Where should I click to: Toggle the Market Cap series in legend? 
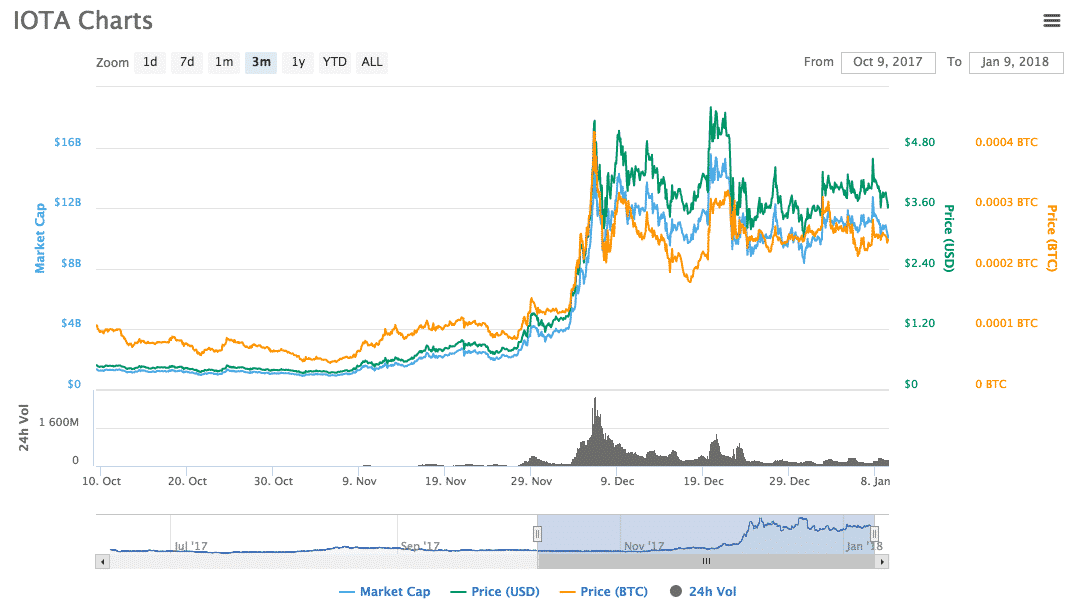[385, 592]
